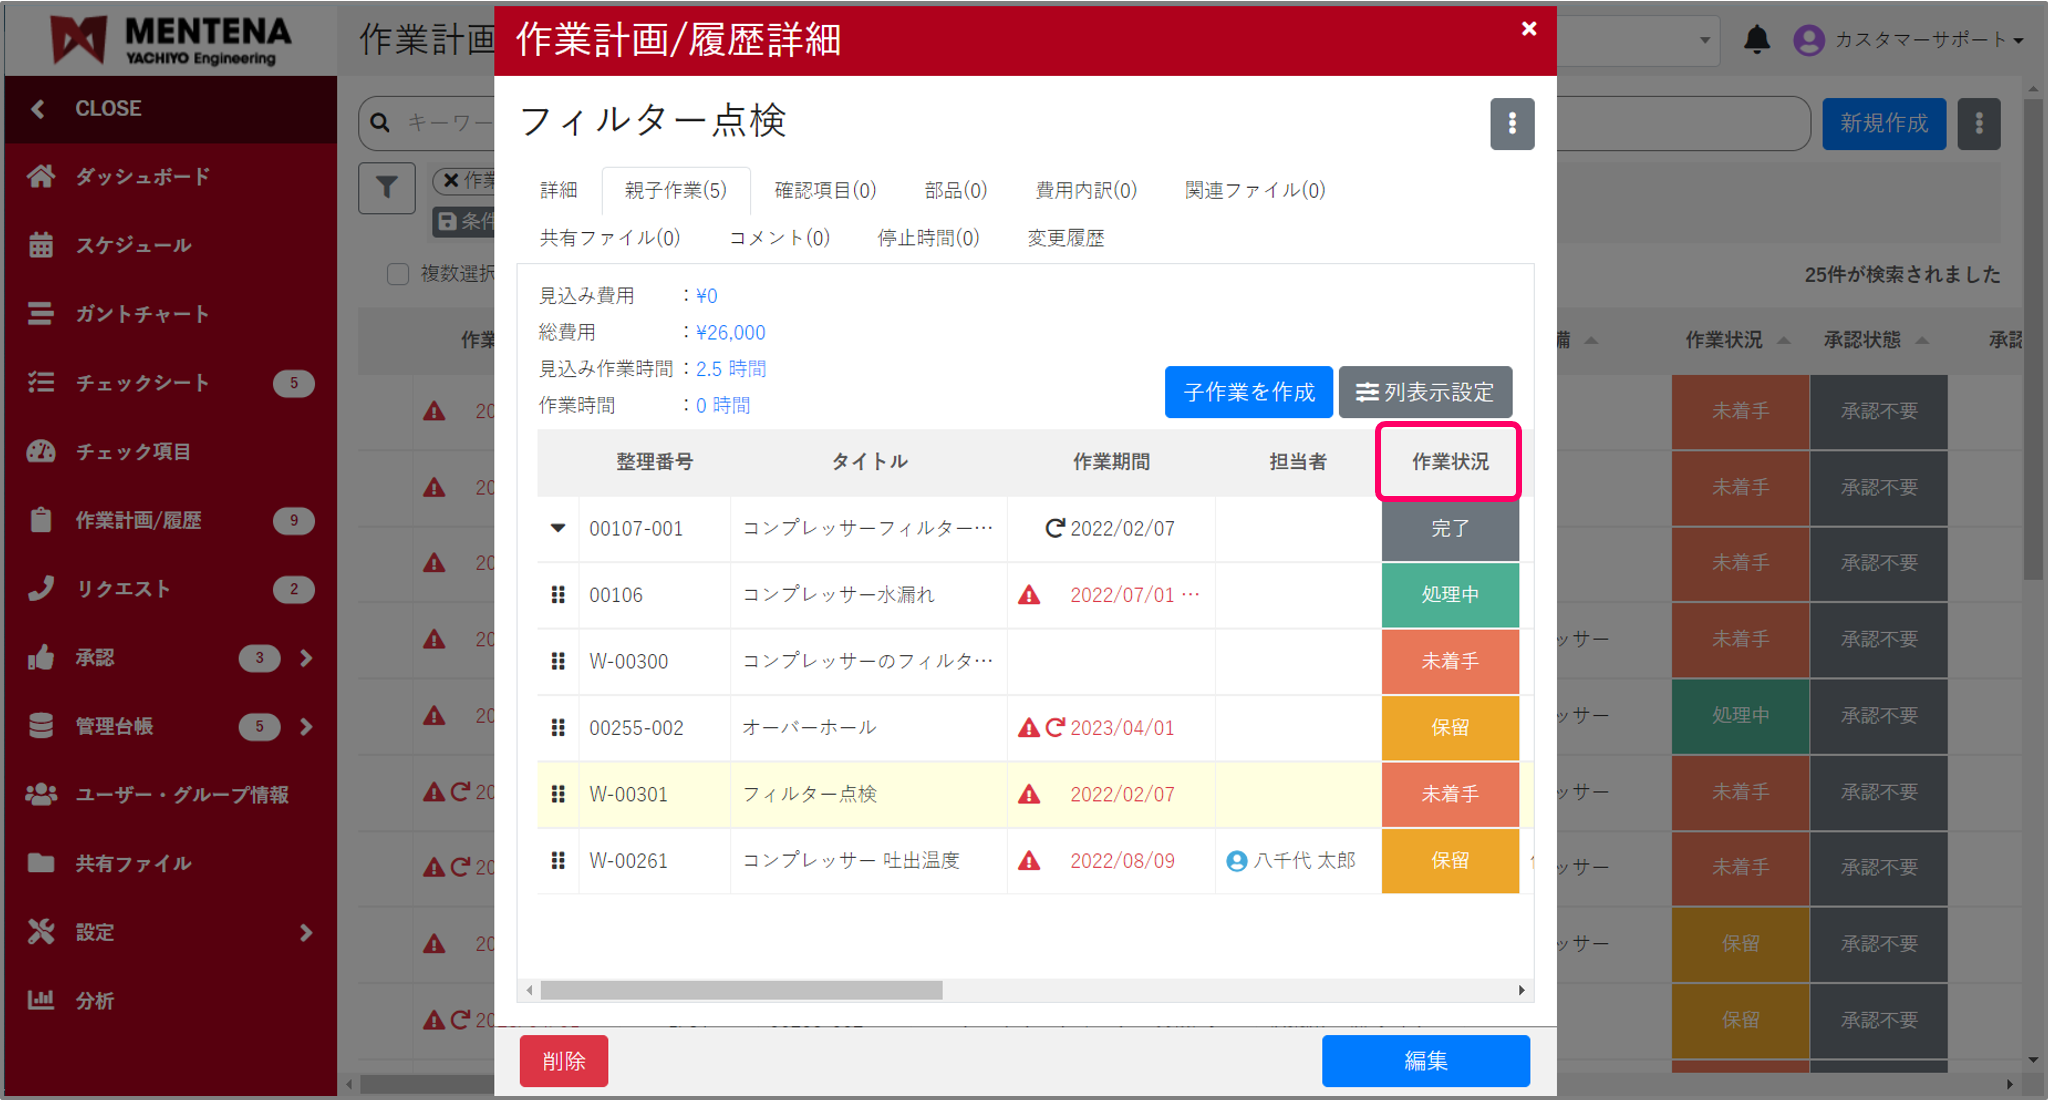The height and width of the screenshot is (1101, 2048).
Task: Enable the 複数選択 checkbox
Action: click(398, 274)
